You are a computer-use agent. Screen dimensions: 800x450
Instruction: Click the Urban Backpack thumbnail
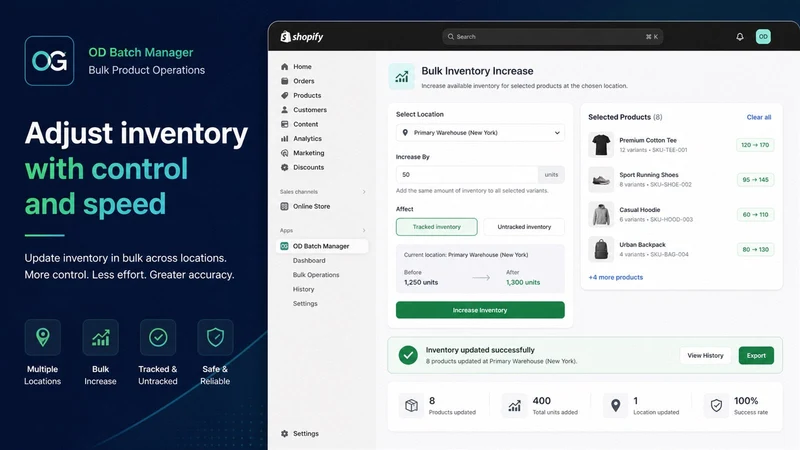(601, 249)
